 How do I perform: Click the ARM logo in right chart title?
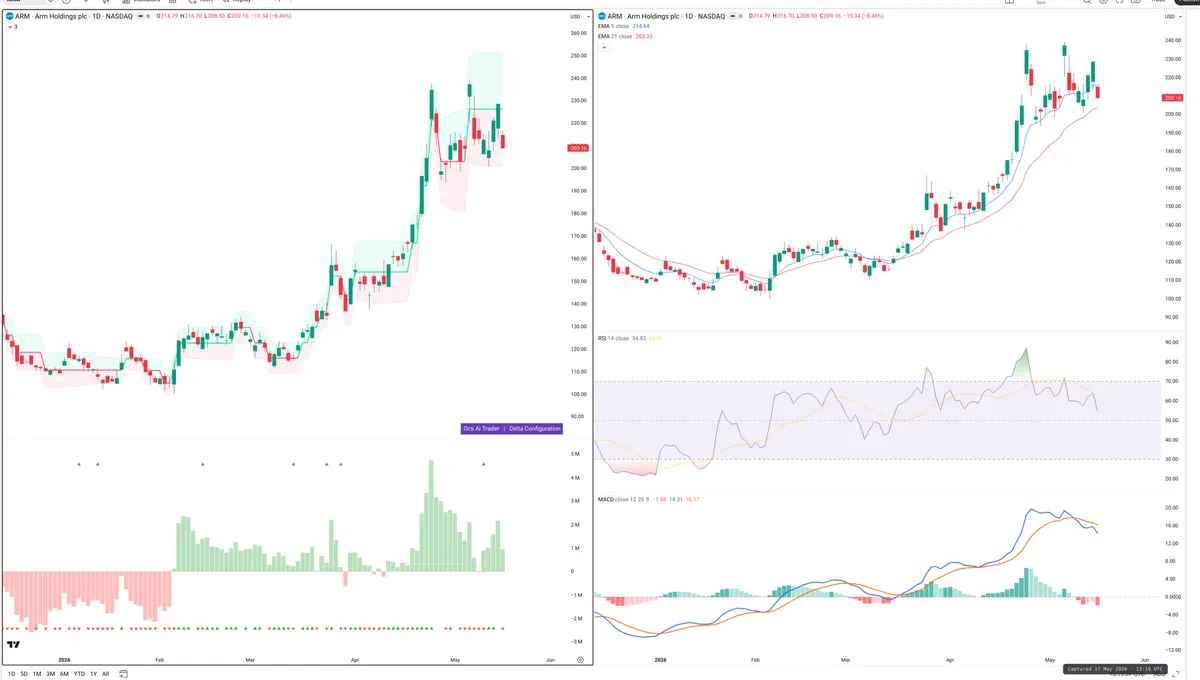pyautogui.click(x=602, y=16)
